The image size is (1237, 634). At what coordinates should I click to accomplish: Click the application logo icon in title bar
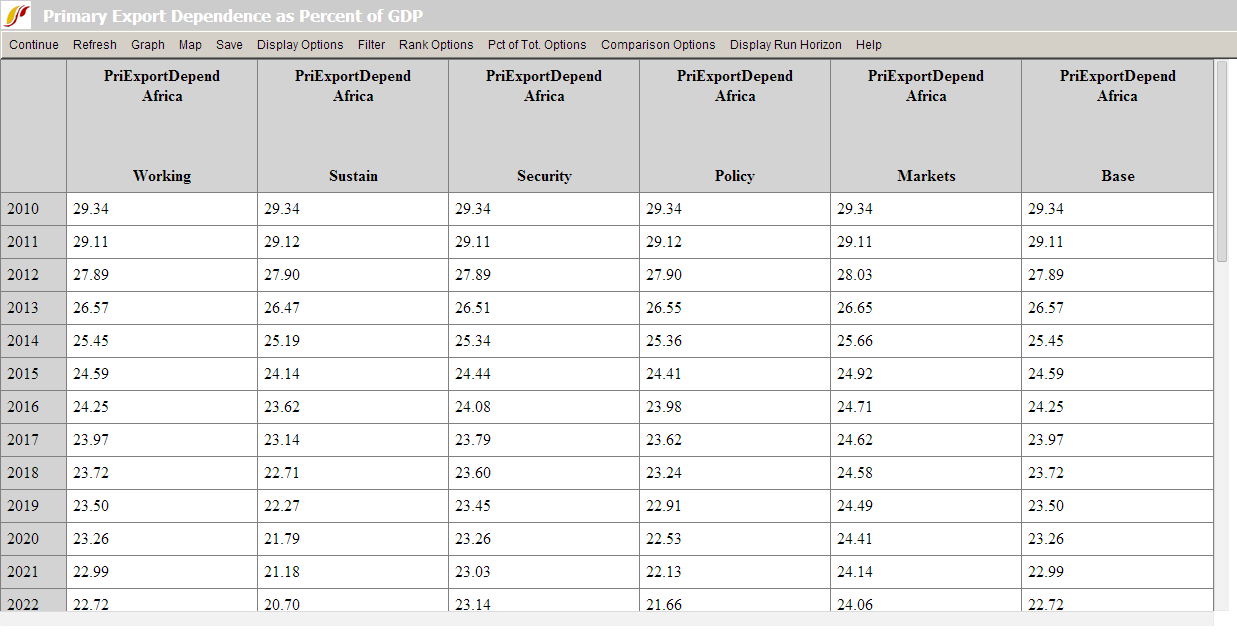(18, 16)
